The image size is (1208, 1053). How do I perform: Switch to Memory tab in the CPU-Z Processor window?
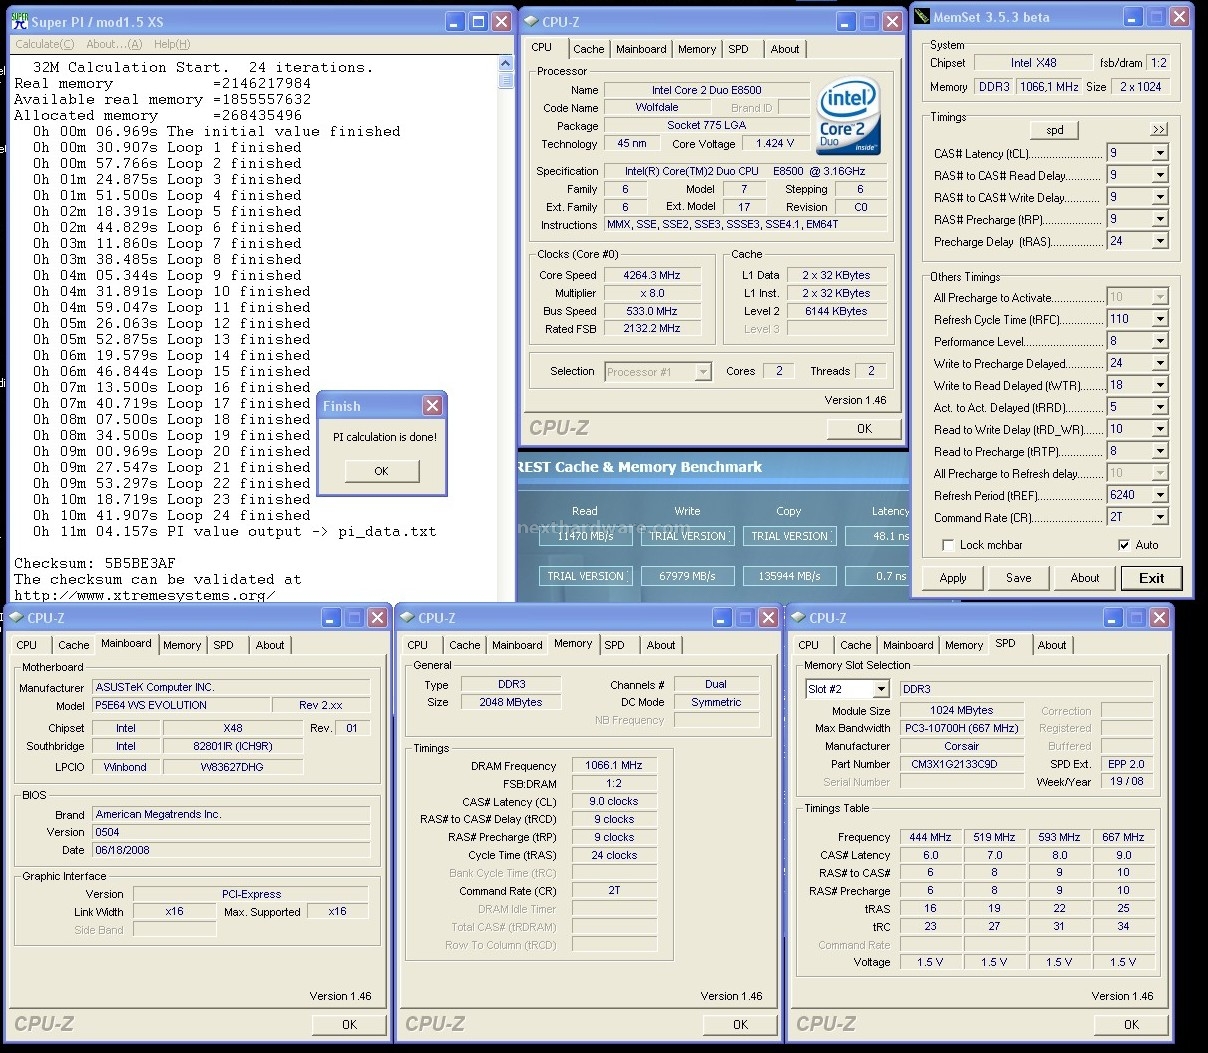[x=697, y=49]
